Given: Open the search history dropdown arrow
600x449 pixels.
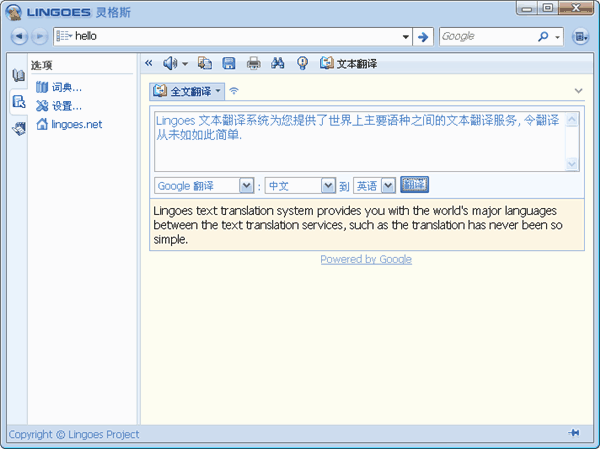Looking at the screenshot, I should [x=406, y=37].
